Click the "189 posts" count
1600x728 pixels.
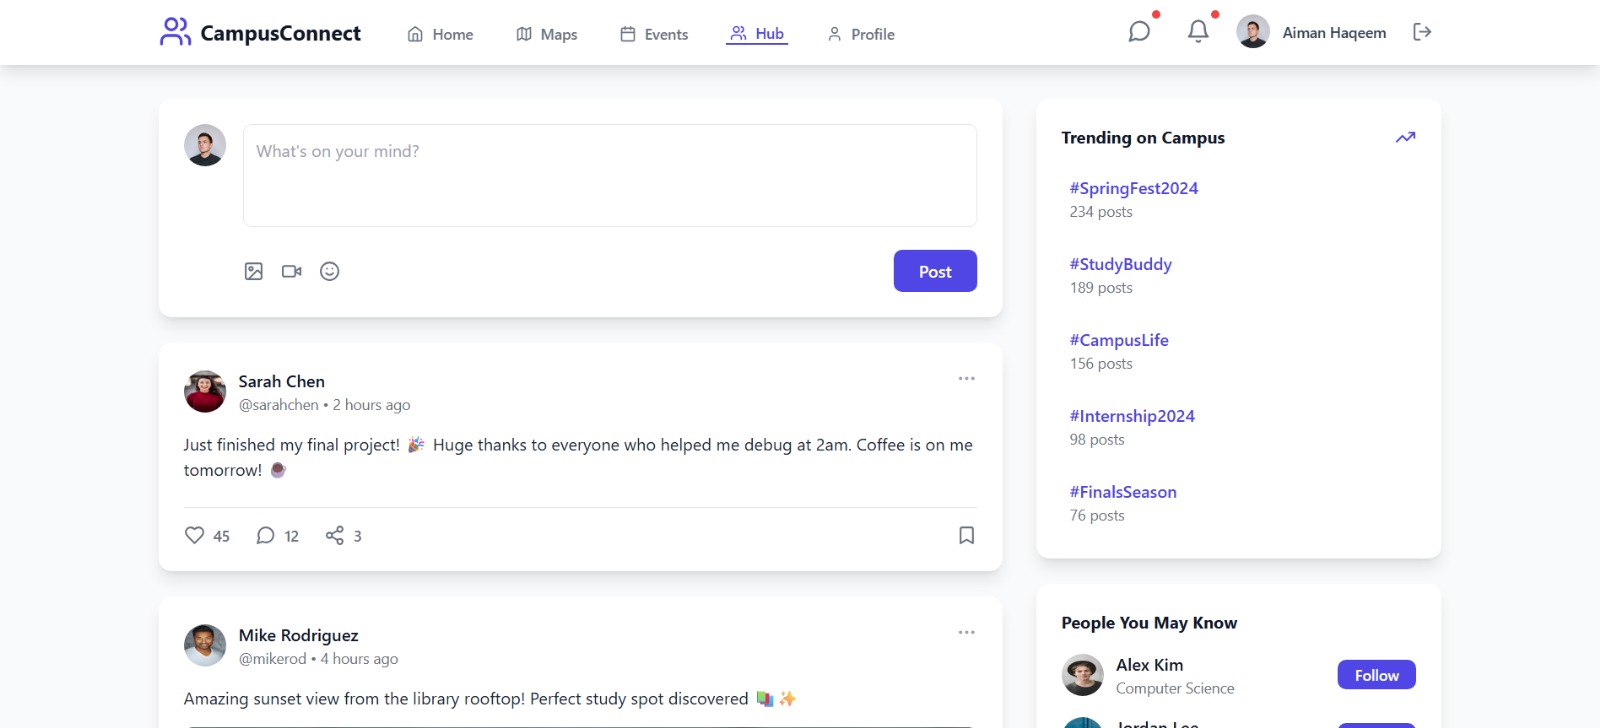tap(1101, 288)
